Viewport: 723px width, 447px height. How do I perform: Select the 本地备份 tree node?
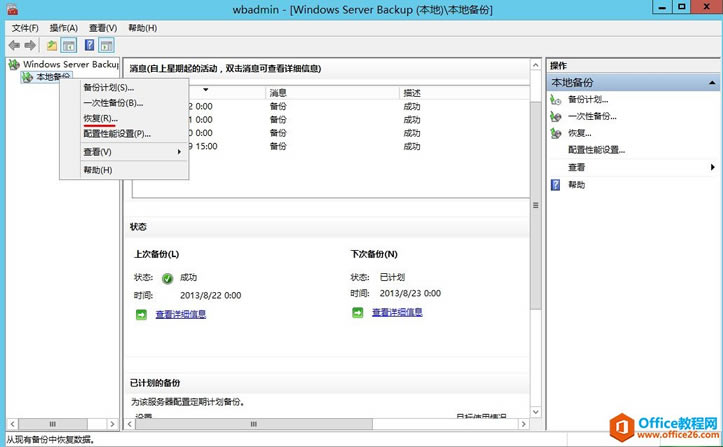[53, 77]
